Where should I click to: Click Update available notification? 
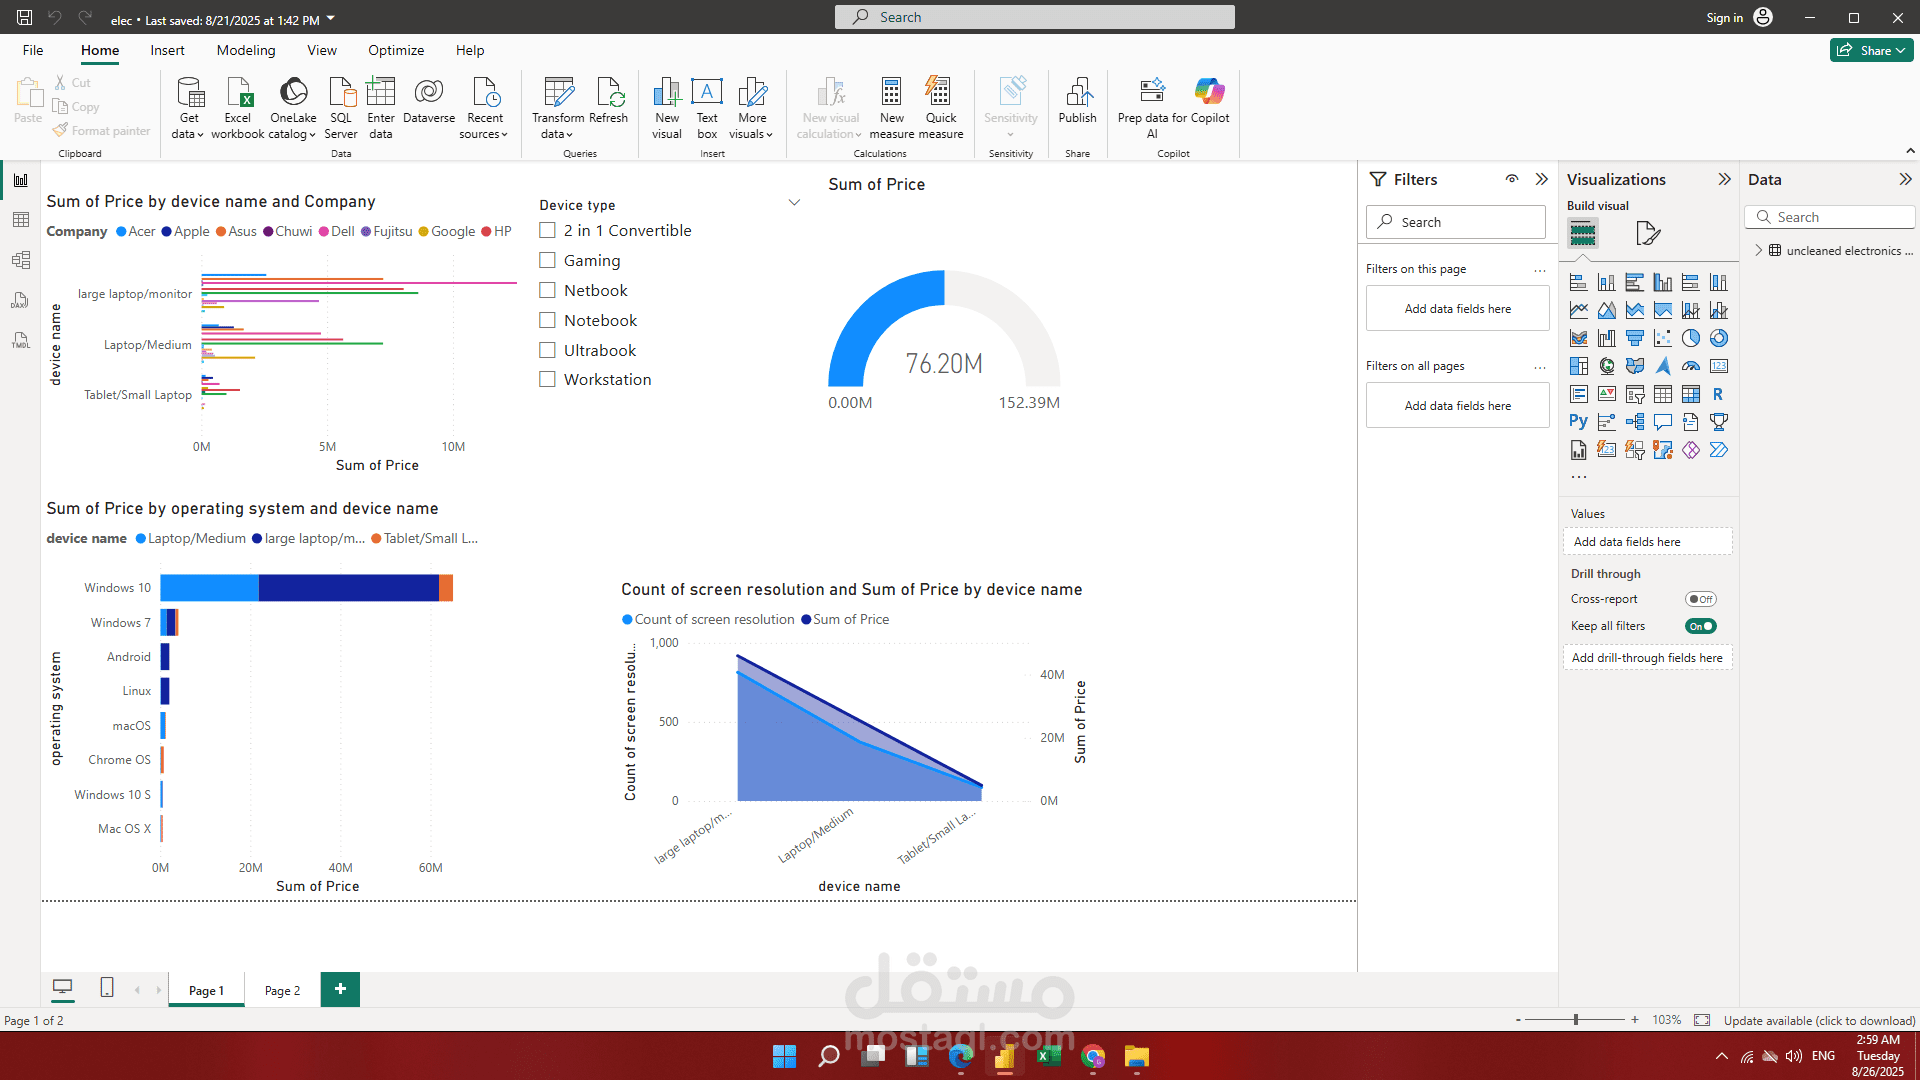1819,1020
